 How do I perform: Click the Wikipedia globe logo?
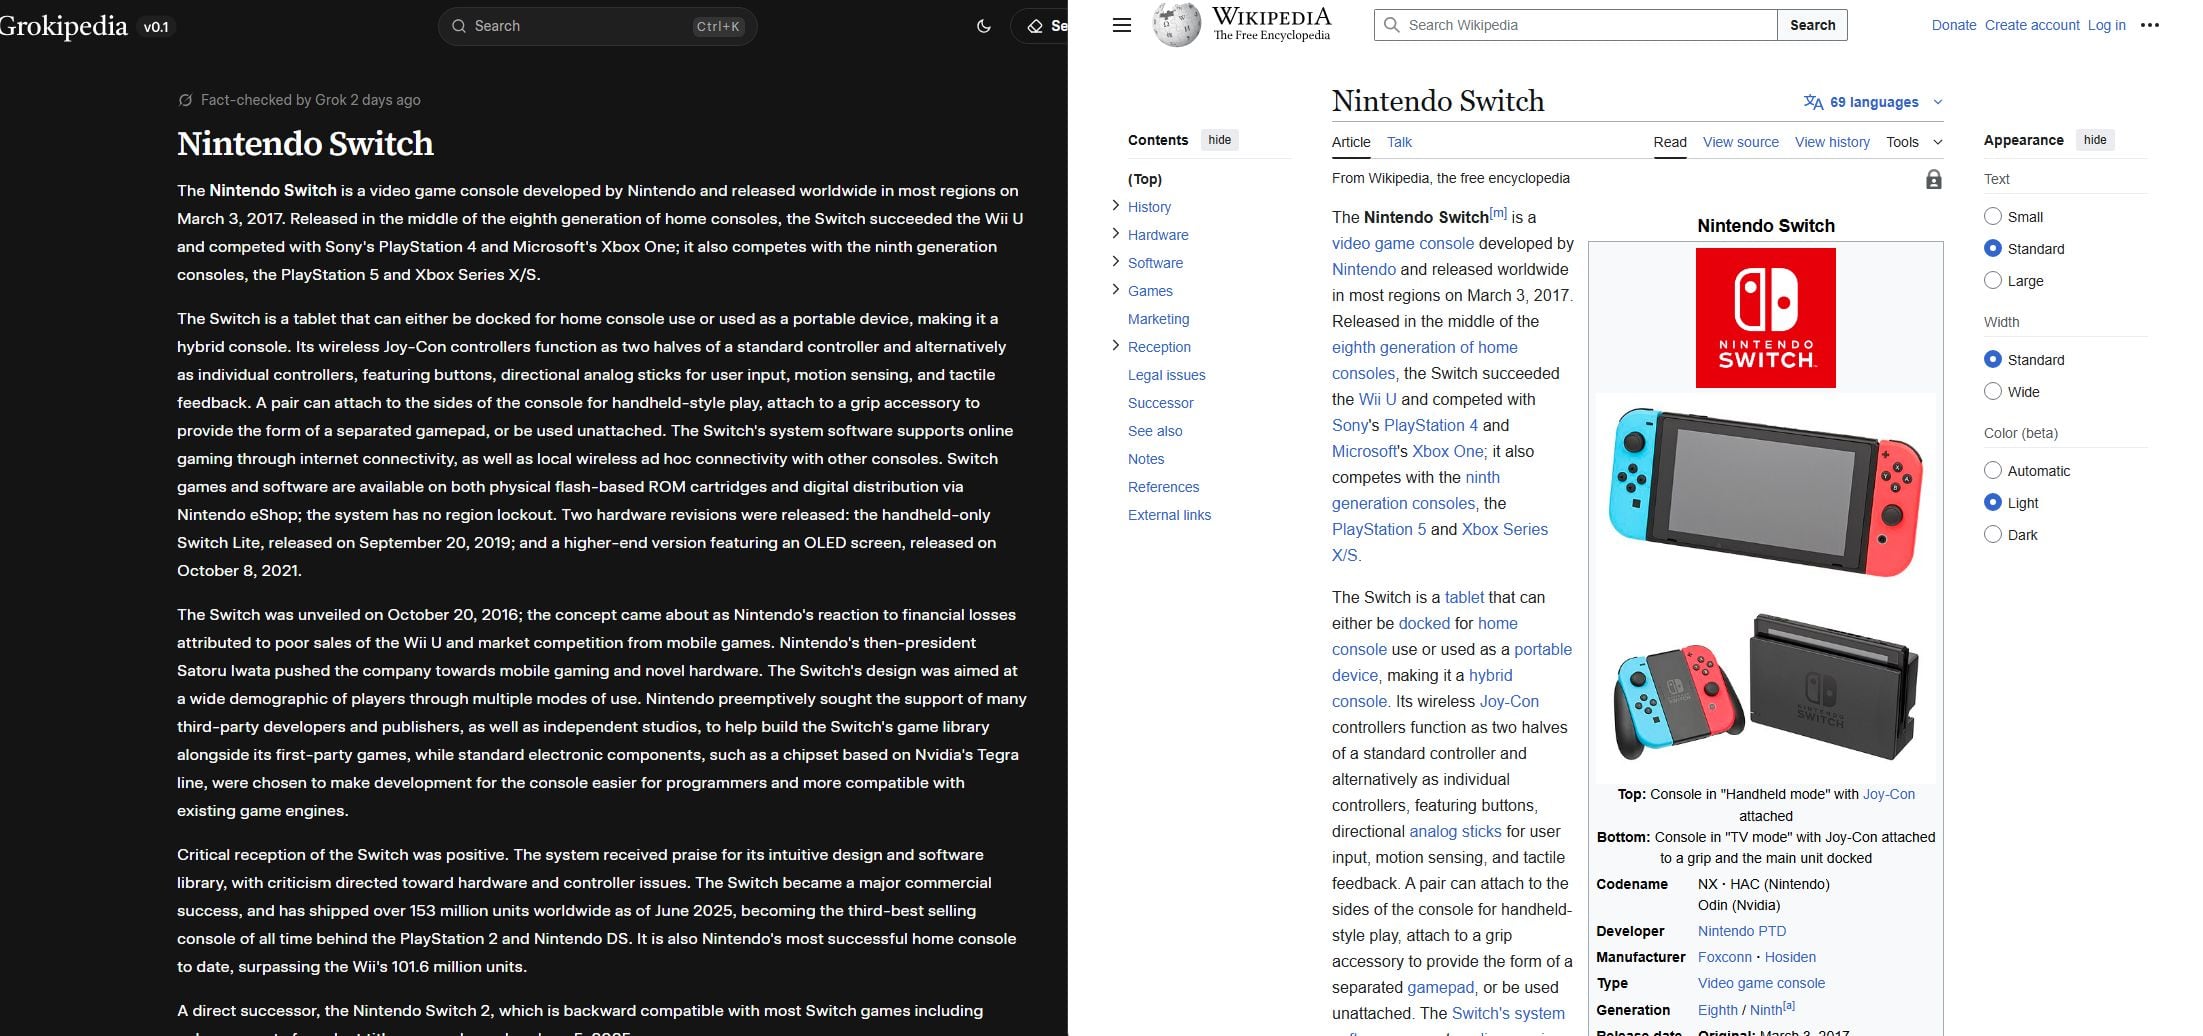coord(1176,24)
